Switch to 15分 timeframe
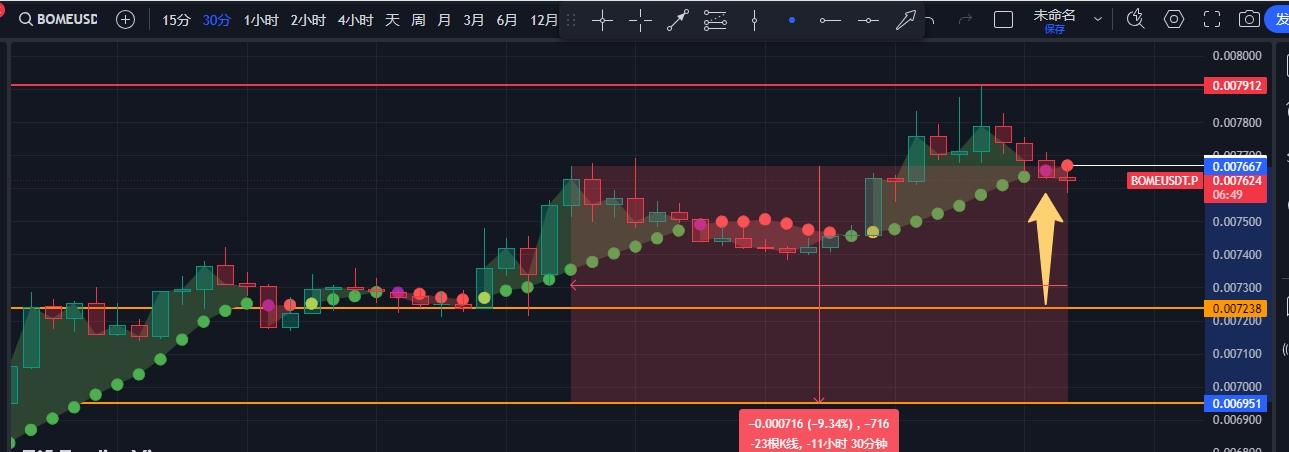Screen dimensions: 1289x452 point(176,19)
